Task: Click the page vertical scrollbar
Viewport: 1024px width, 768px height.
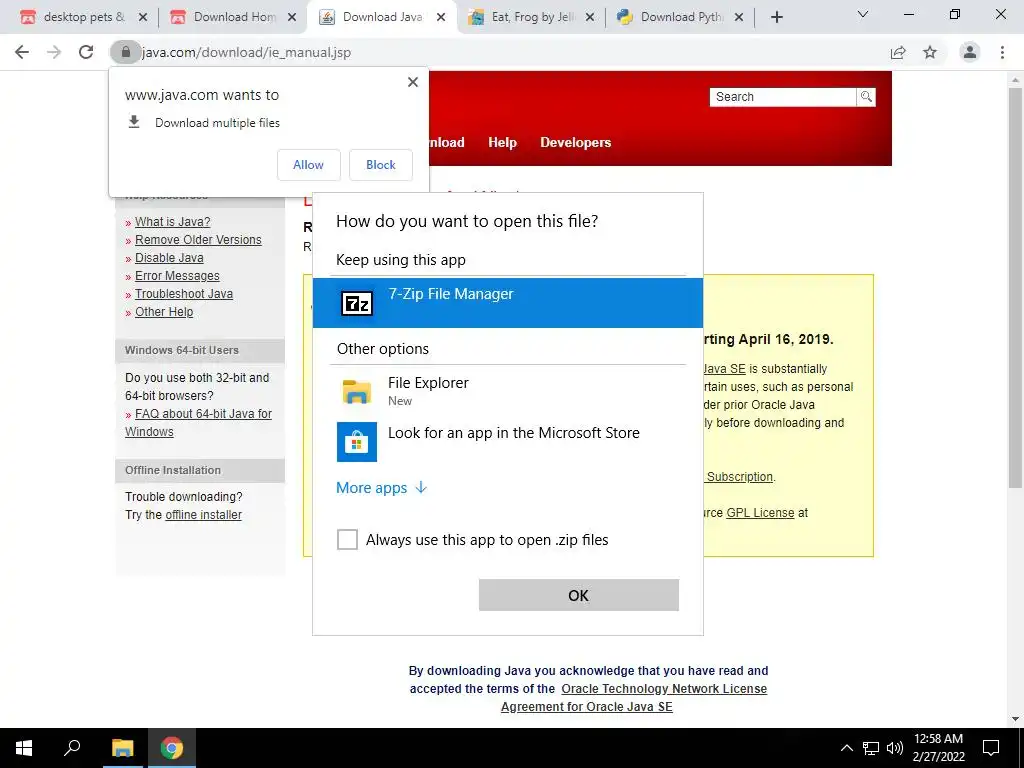Action: pos(1015,287)
